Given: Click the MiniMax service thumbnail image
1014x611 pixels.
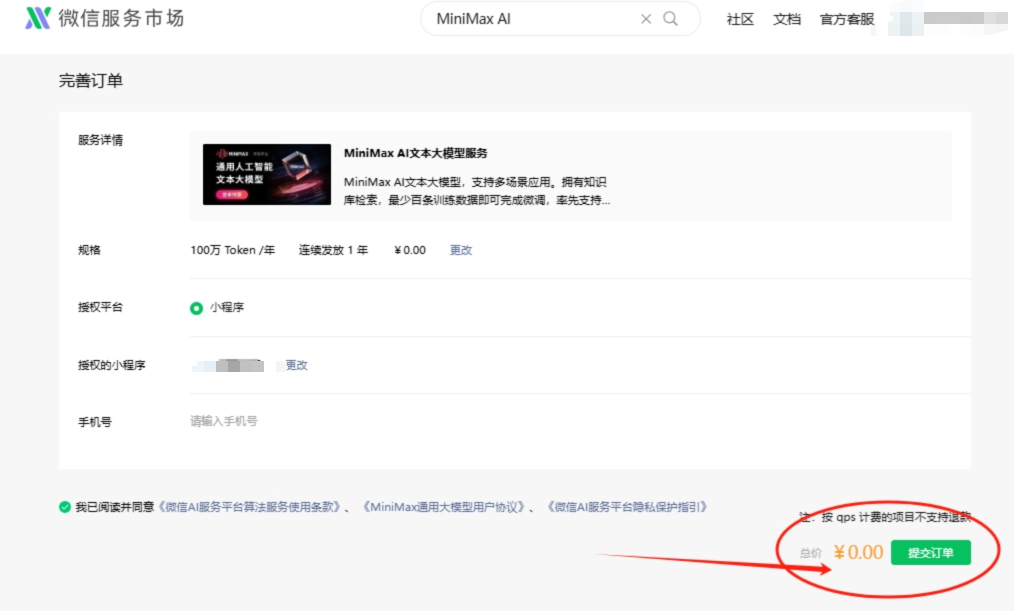Looking at the screenshot, I should (266, 175).
